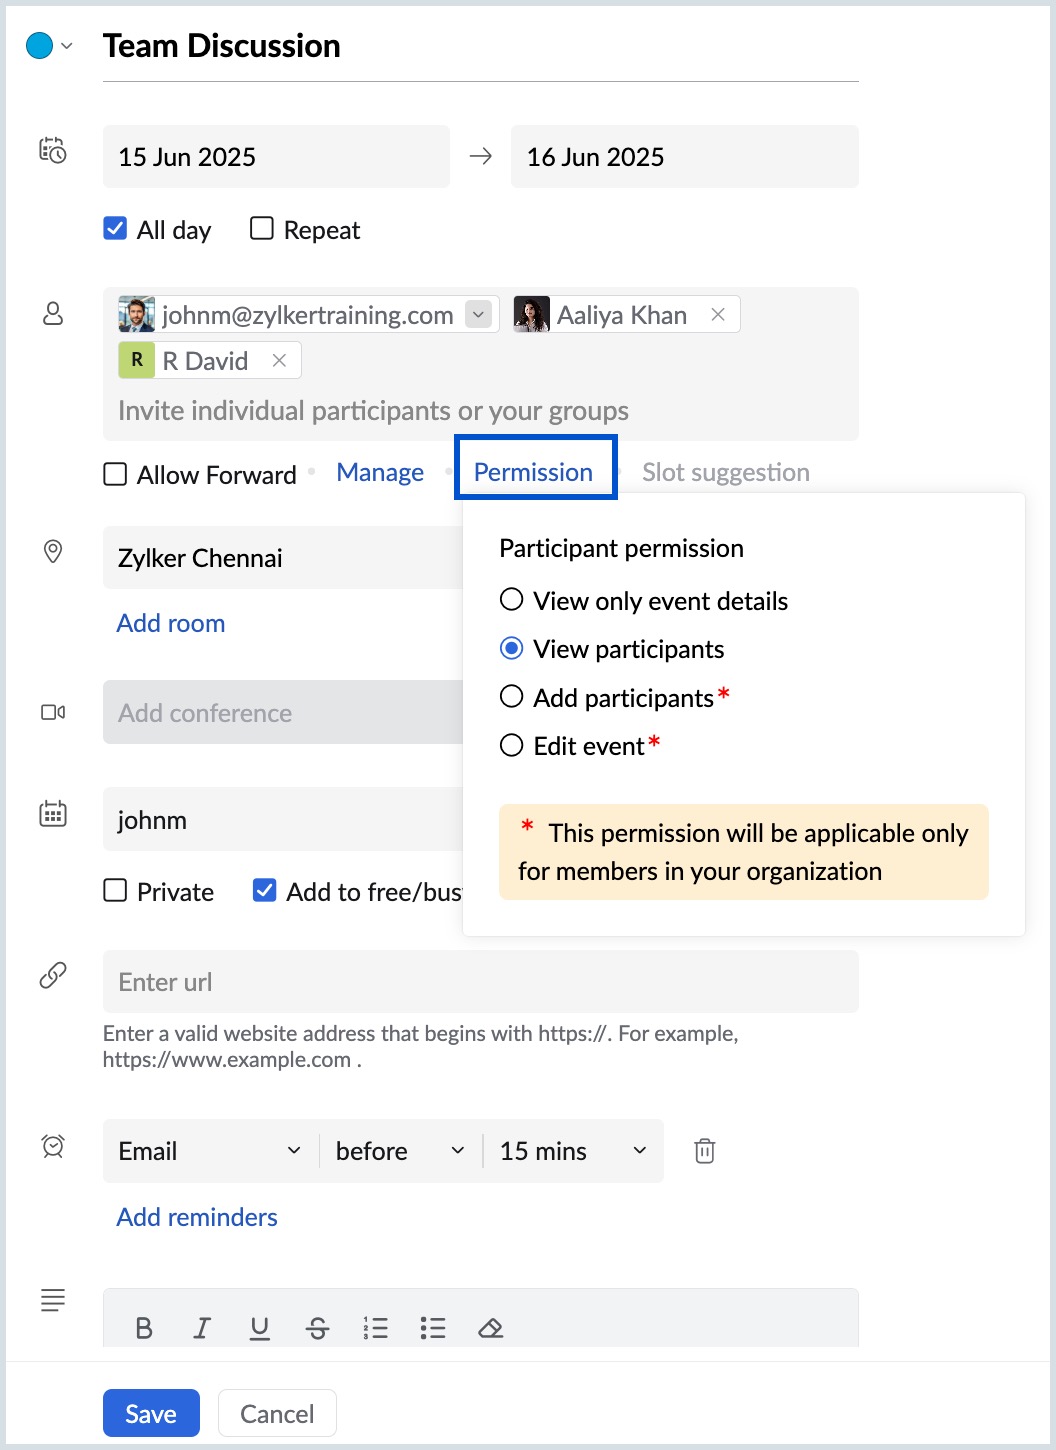Toggle Underline in description toolbar

(260, 1328)
